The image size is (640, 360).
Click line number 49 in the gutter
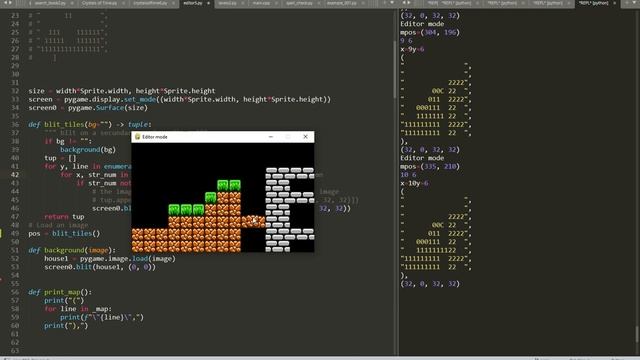pyautogui.click(x=15, y=233)
